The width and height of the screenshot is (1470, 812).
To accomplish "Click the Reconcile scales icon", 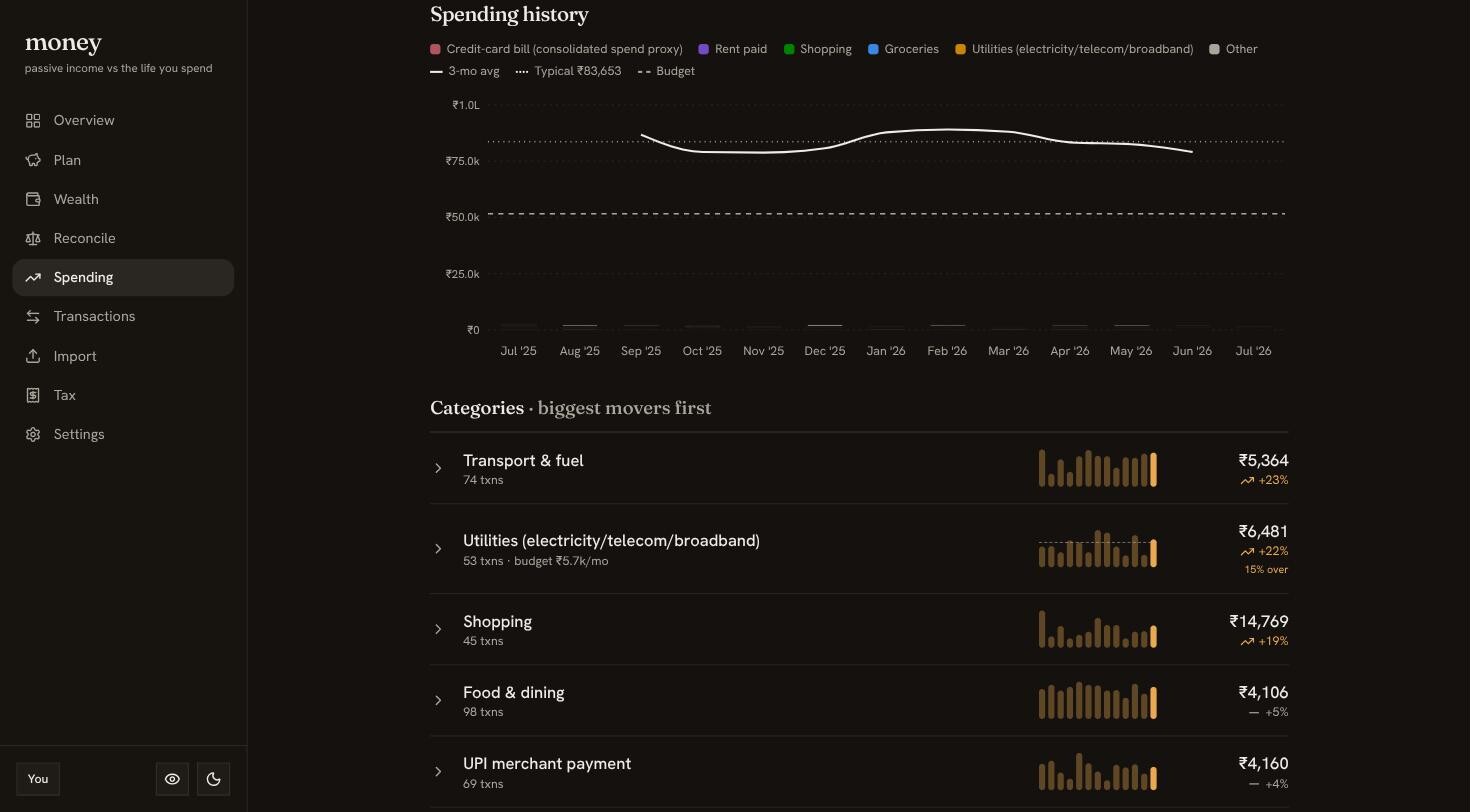I will pos(33,238).
